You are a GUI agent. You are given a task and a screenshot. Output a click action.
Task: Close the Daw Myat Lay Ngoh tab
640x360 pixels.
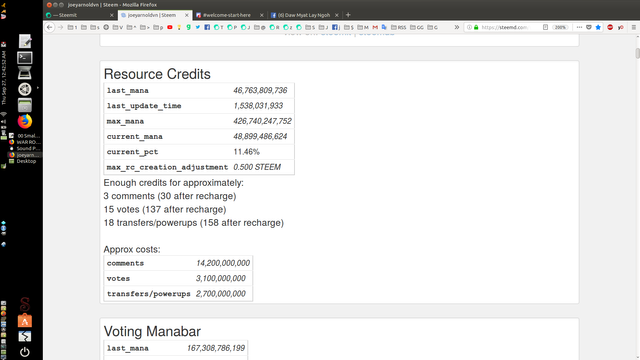pos(337,15)
